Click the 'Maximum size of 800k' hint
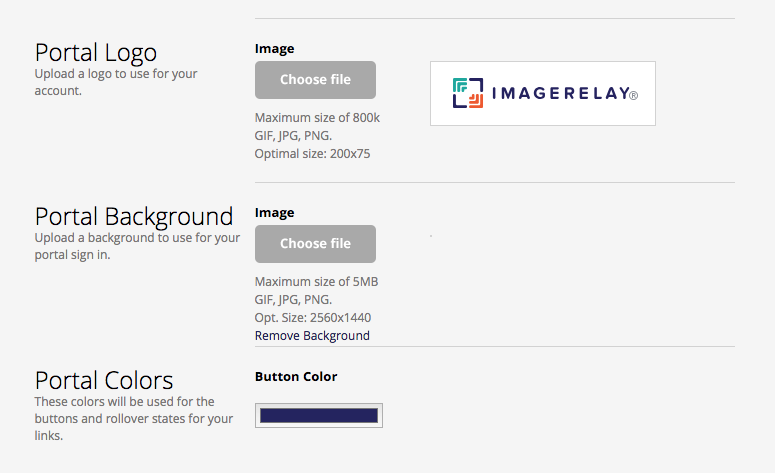Image resolution: width=775 pixels, height=473 pixels. 317,118
